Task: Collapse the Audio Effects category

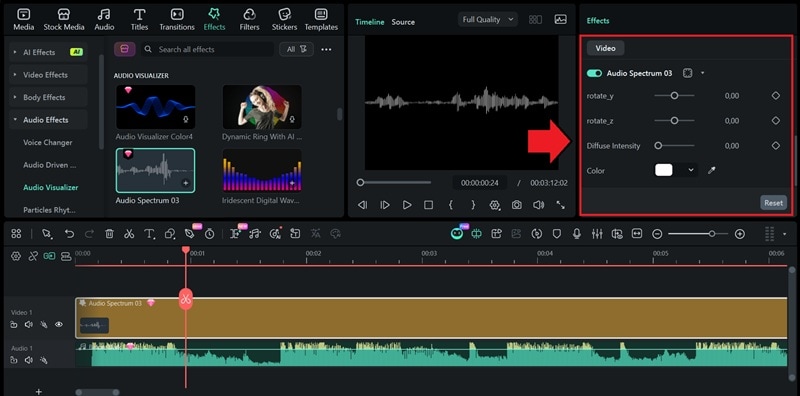Action: (48, 119)
